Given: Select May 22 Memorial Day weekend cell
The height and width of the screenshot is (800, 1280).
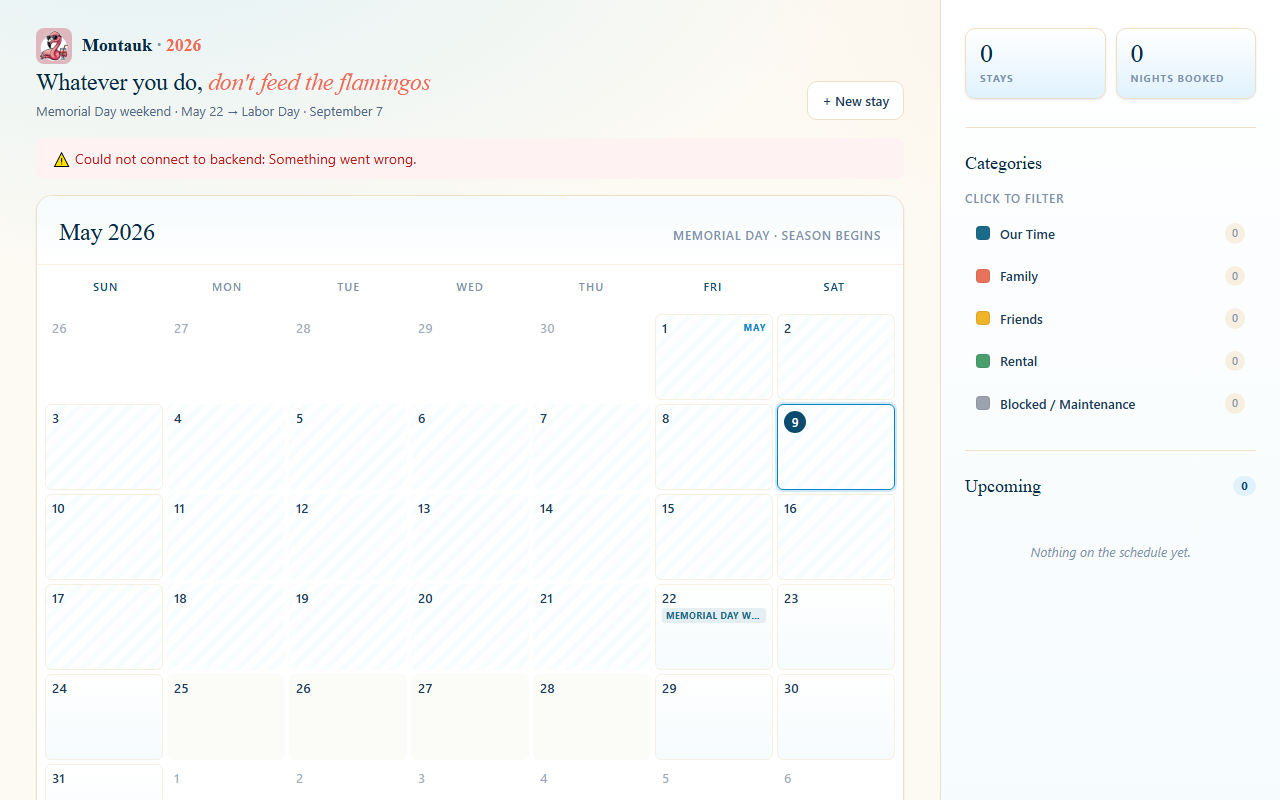Looking at the screenshot, I should tap(714, 627).
